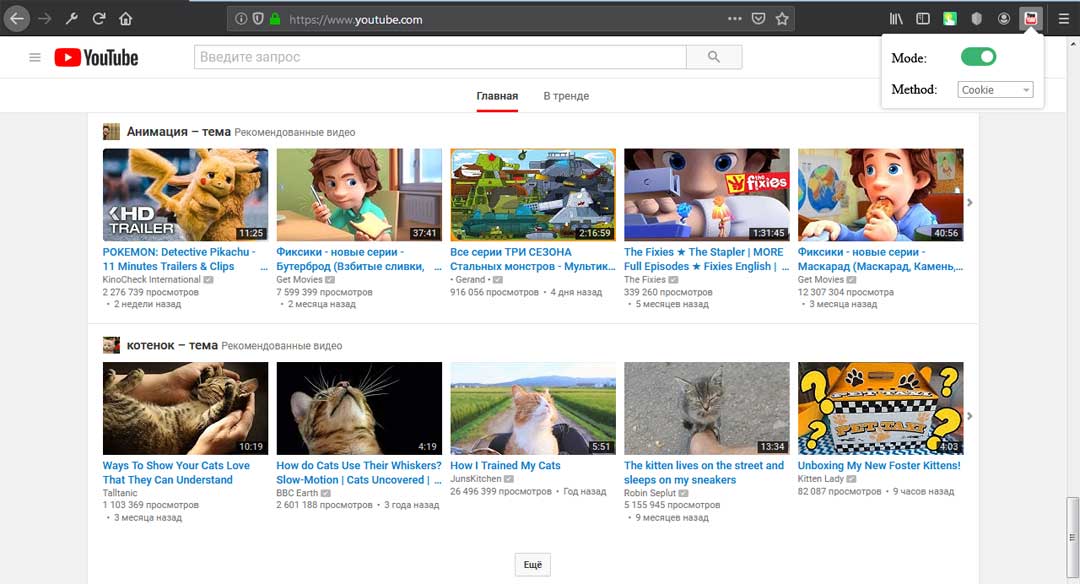Open the Pikachu trailer thumbnail
The height and width of the screenshot is (584, 1080).
[x=185, y=195]
